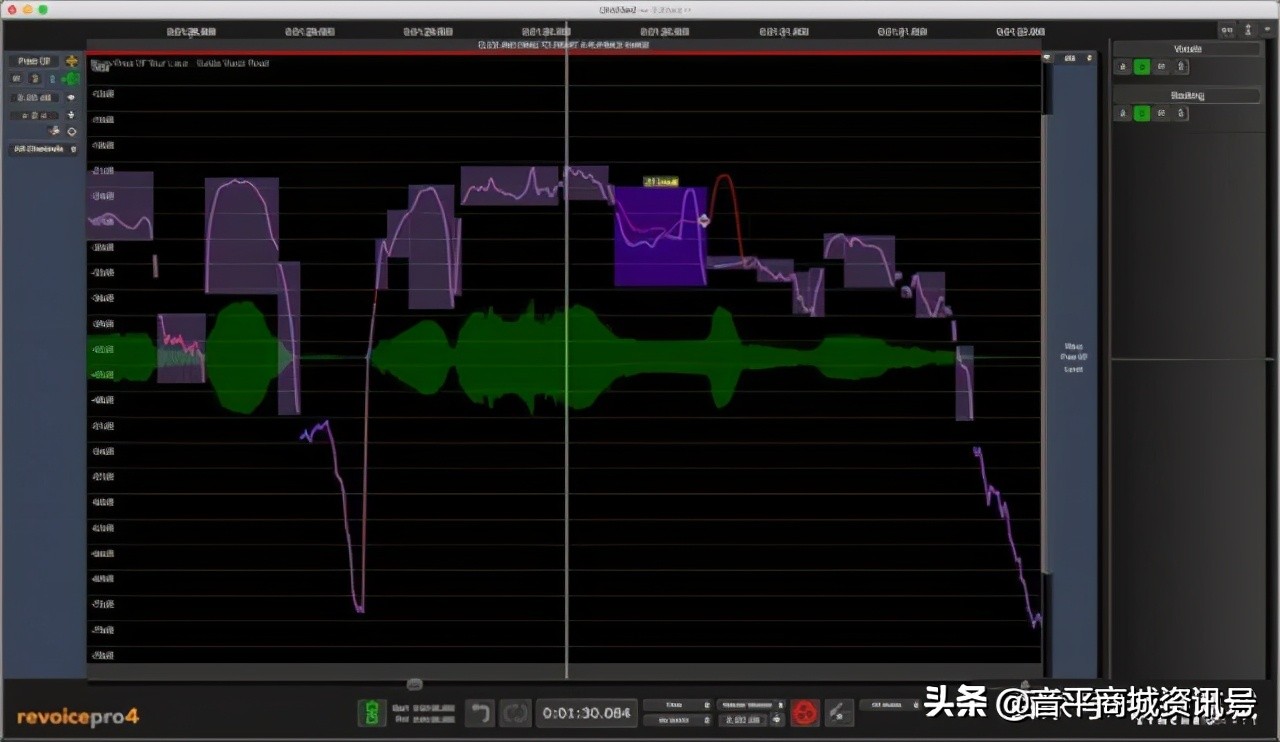
Task: Open the red process icon in transport bar
Action: [806, 712]
